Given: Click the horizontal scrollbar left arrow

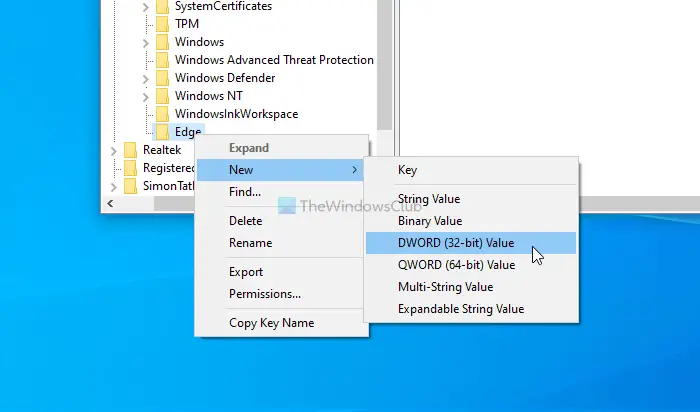Looking at the screenshot, I should pyautogui.click(x=110, y=204).
